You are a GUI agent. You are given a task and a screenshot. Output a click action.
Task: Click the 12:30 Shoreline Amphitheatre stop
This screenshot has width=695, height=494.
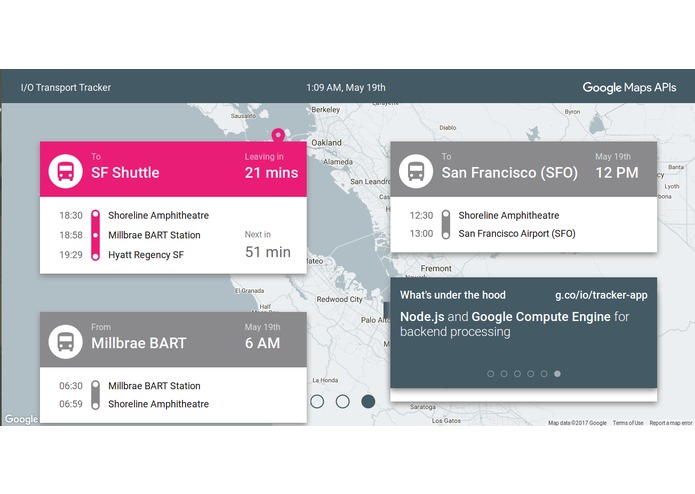point(484,215)
